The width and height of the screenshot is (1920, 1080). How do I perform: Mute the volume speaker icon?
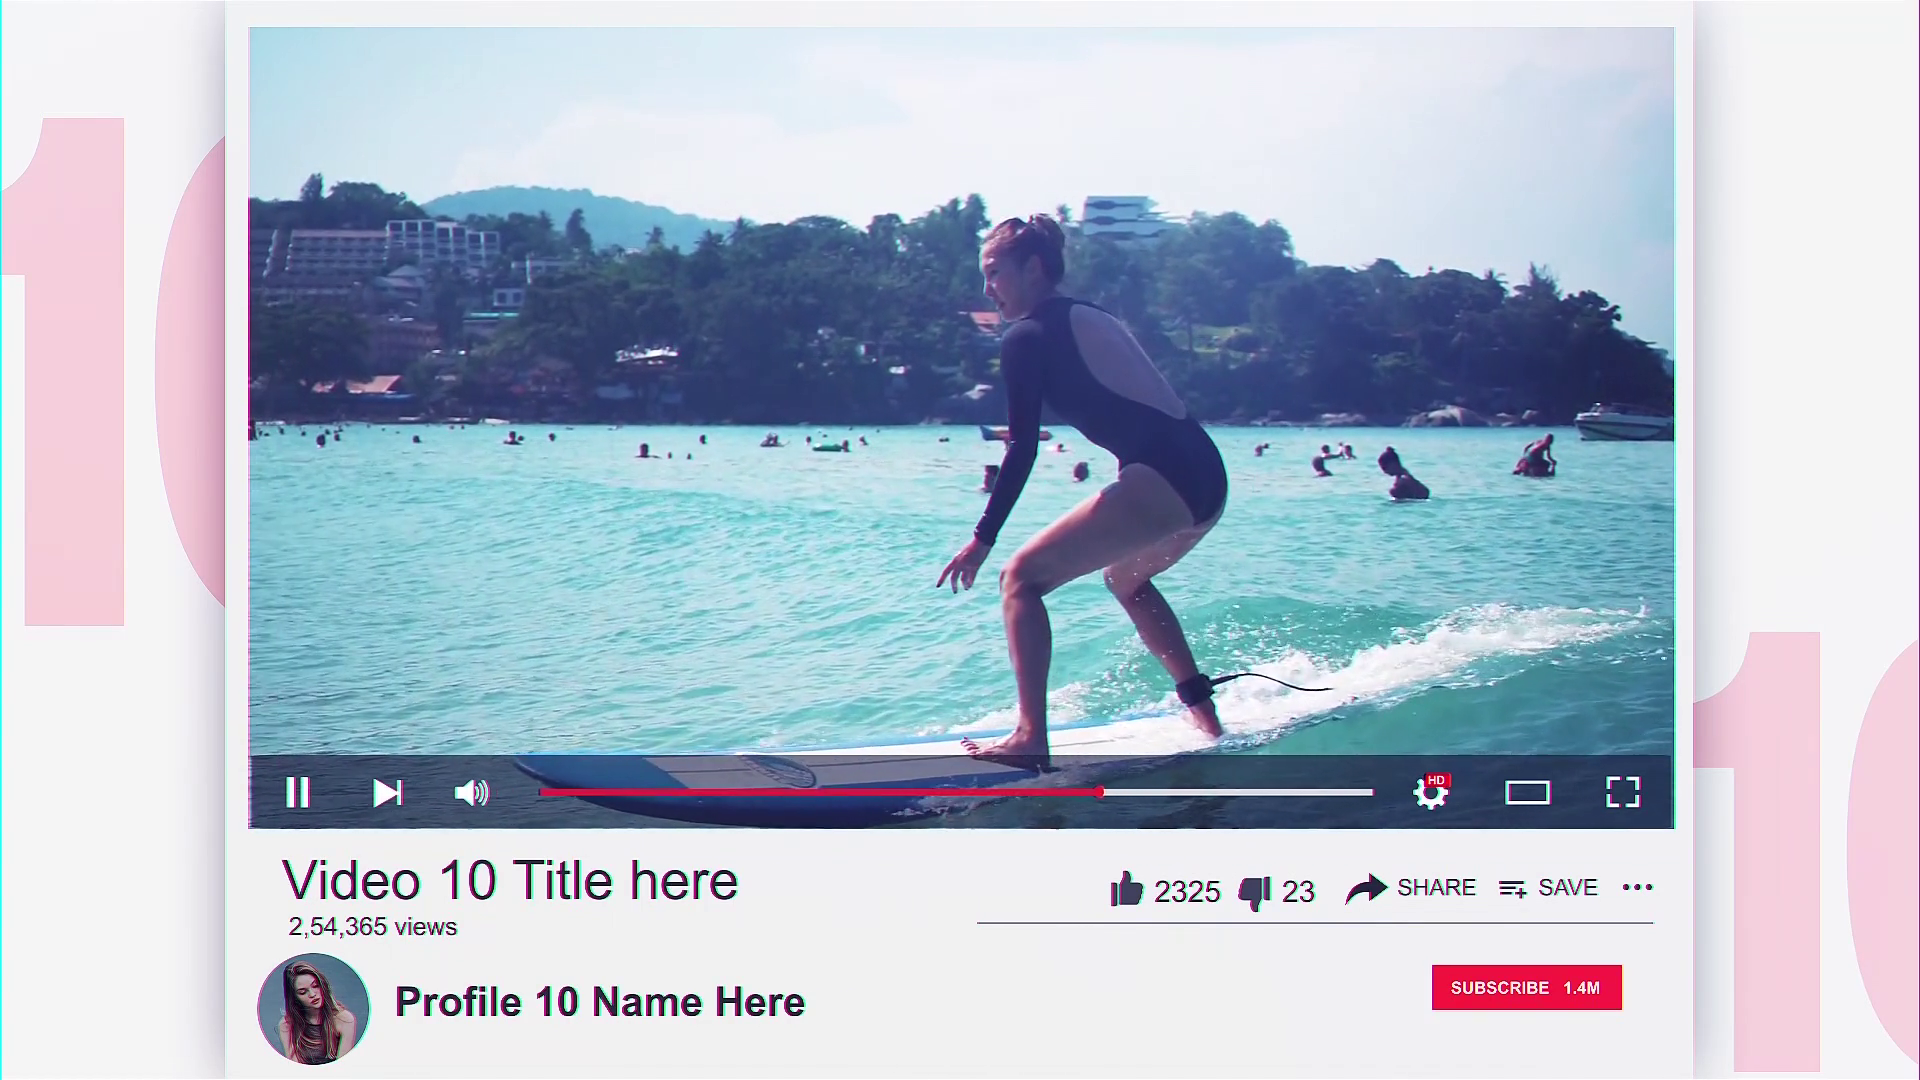[472, 793]
